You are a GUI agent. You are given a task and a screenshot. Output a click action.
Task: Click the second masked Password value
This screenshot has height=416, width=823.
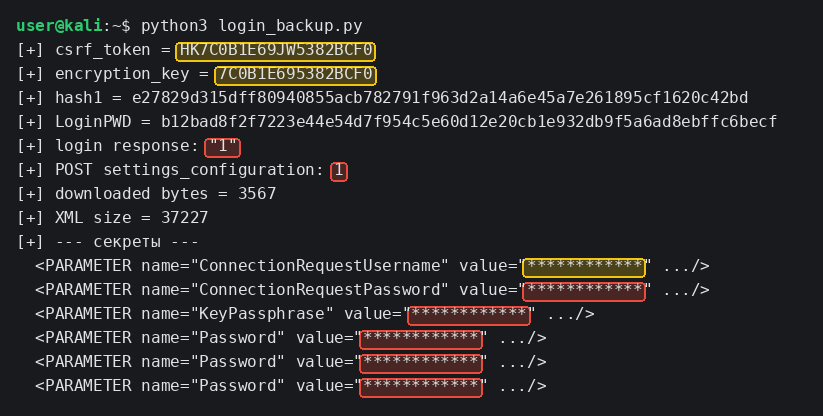421,363
